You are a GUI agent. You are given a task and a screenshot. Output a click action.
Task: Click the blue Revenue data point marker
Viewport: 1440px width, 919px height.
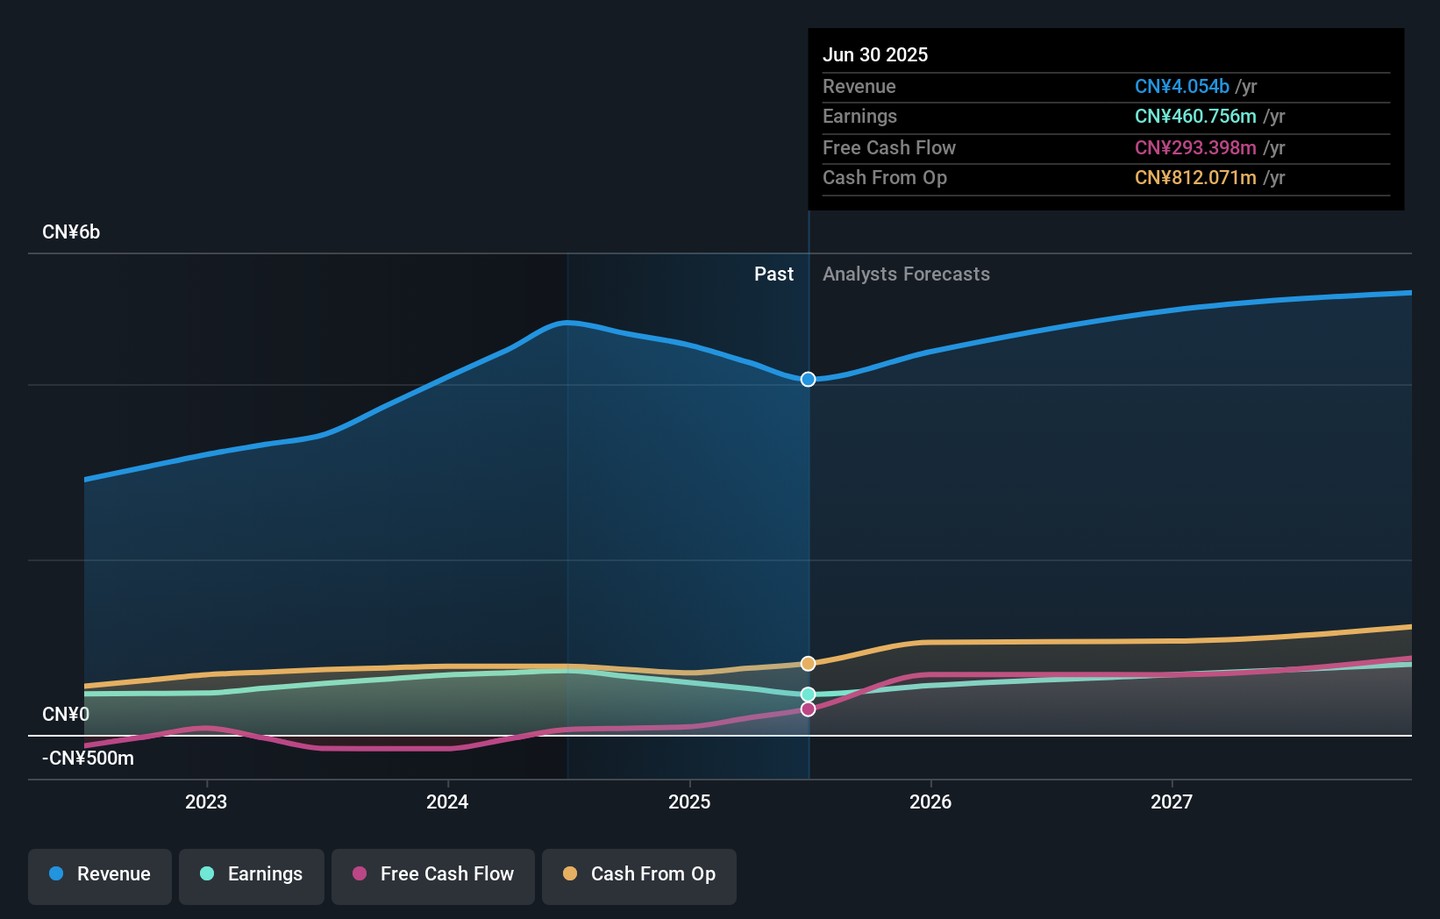[x=808, y=379]
